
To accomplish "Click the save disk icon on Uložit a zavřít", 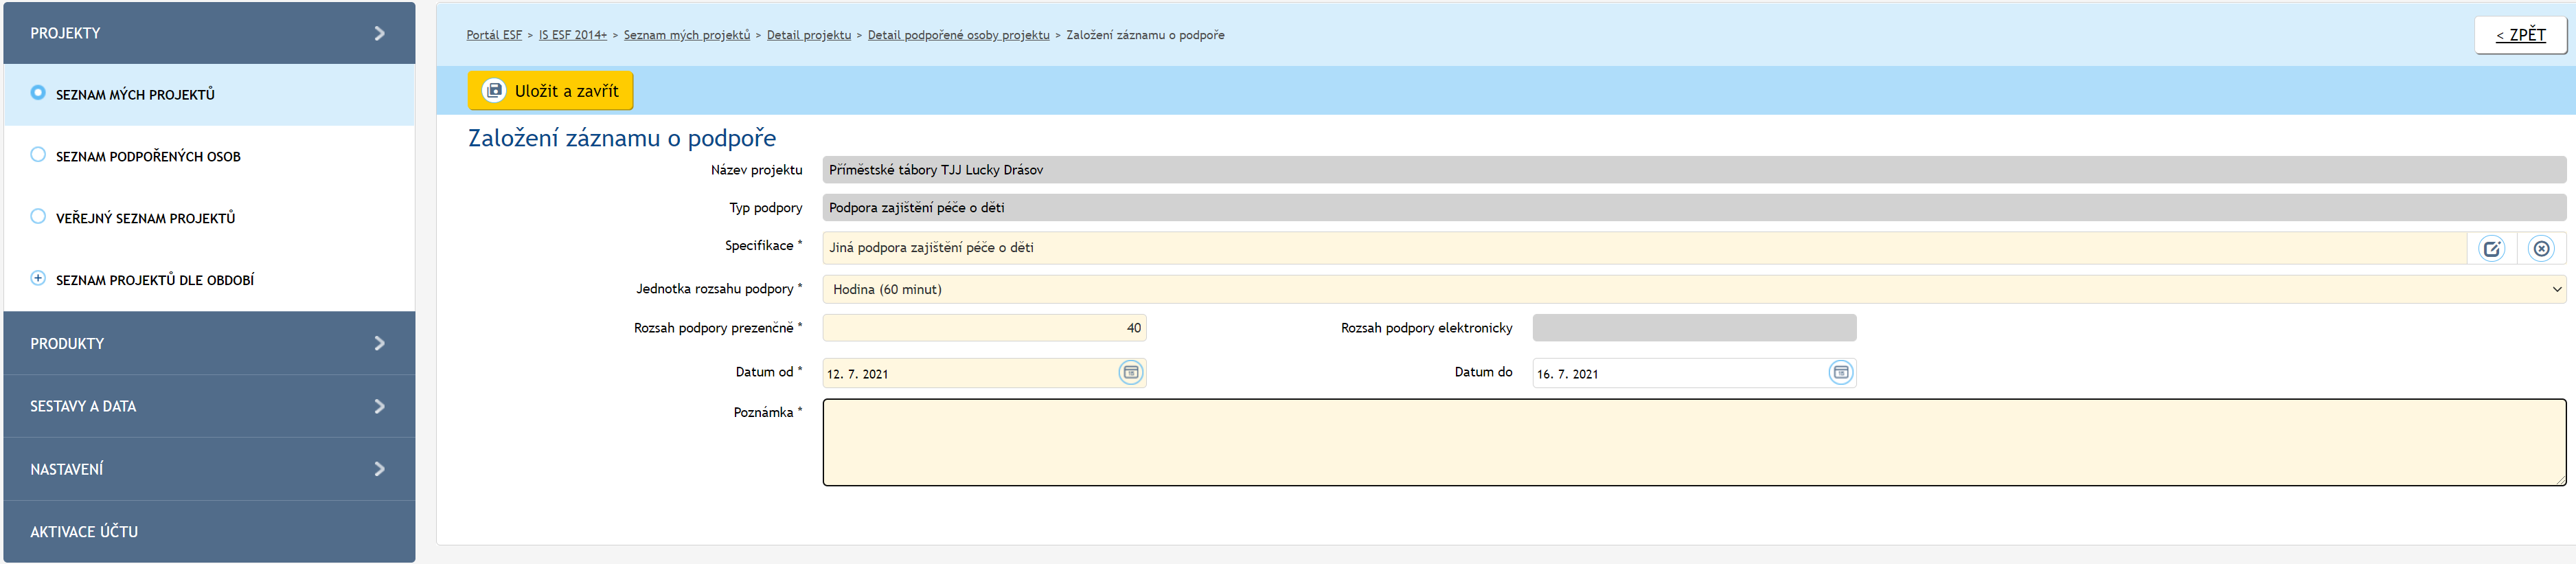I will tap(494, 91).
